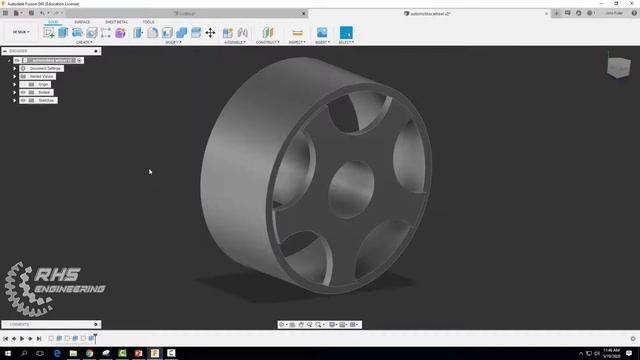Open the Construct panel dropdown
The image size is (640, 360).
[x=268, y=42]
